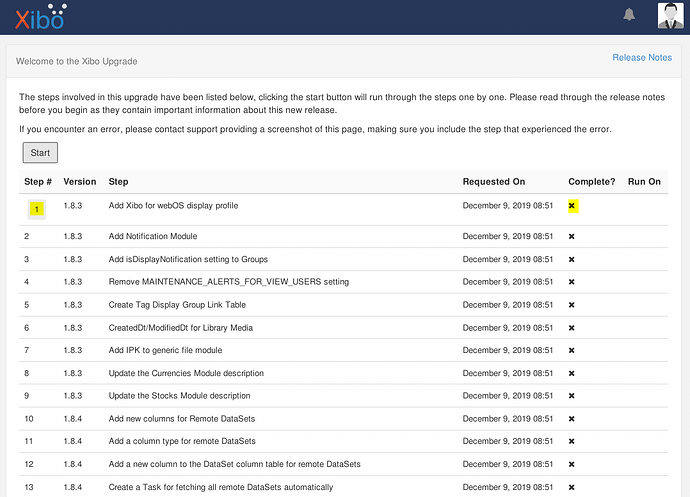Select 'Add Notification Module' step text
Viewport: 690px width, 497px height.
click(x=153, y=236)
